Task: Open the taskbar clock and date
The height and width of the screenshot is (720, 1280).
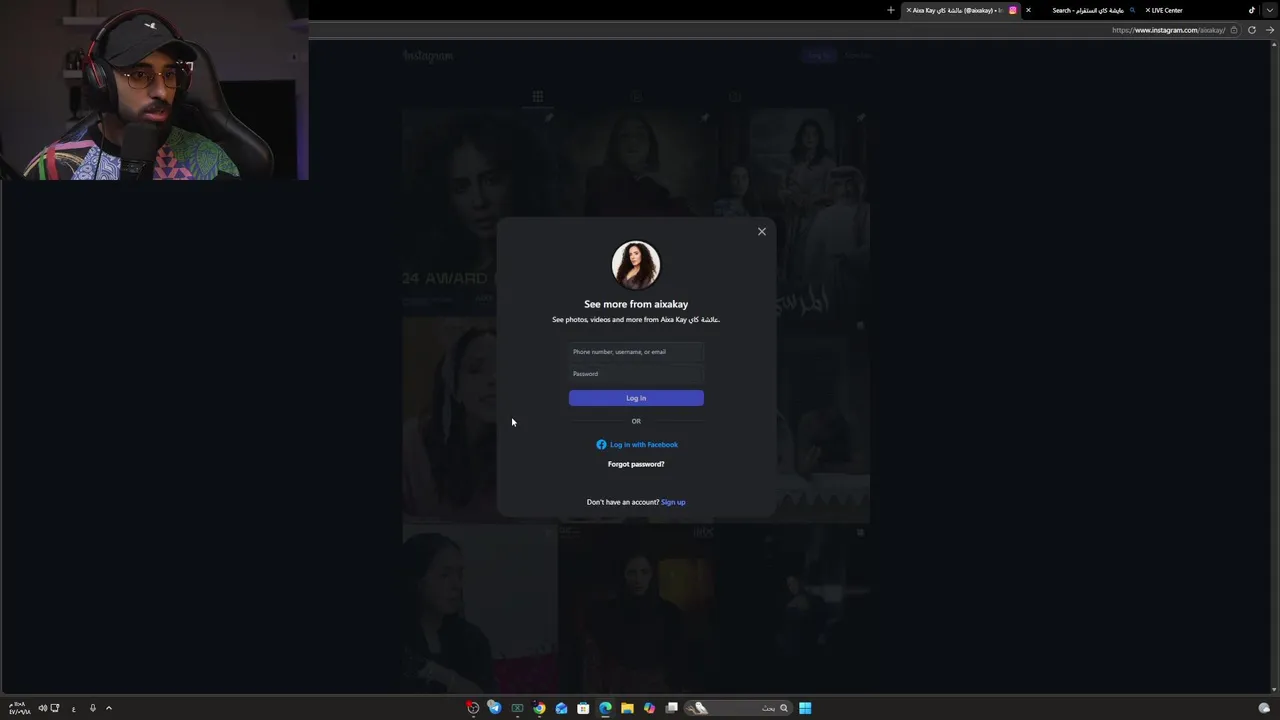Action: pos(19,708)
